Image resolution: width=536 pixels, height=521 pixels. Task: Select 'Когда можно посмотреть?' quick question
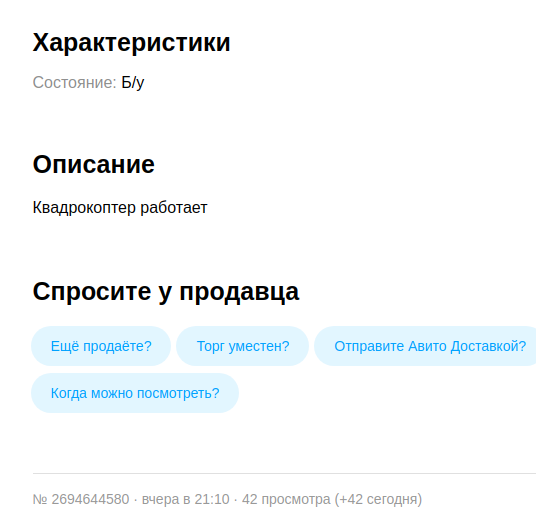click(x=135, y=393)
